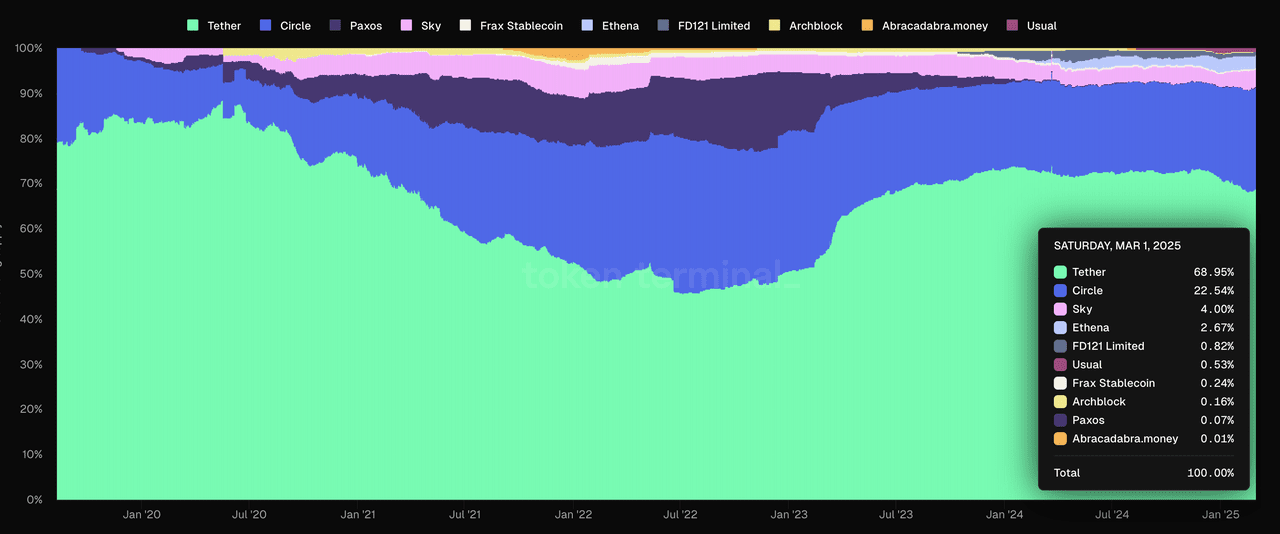This screenshot has width=1280, height=534.
Task: Click the 40% y-axis label
Action: pos(31,319)
